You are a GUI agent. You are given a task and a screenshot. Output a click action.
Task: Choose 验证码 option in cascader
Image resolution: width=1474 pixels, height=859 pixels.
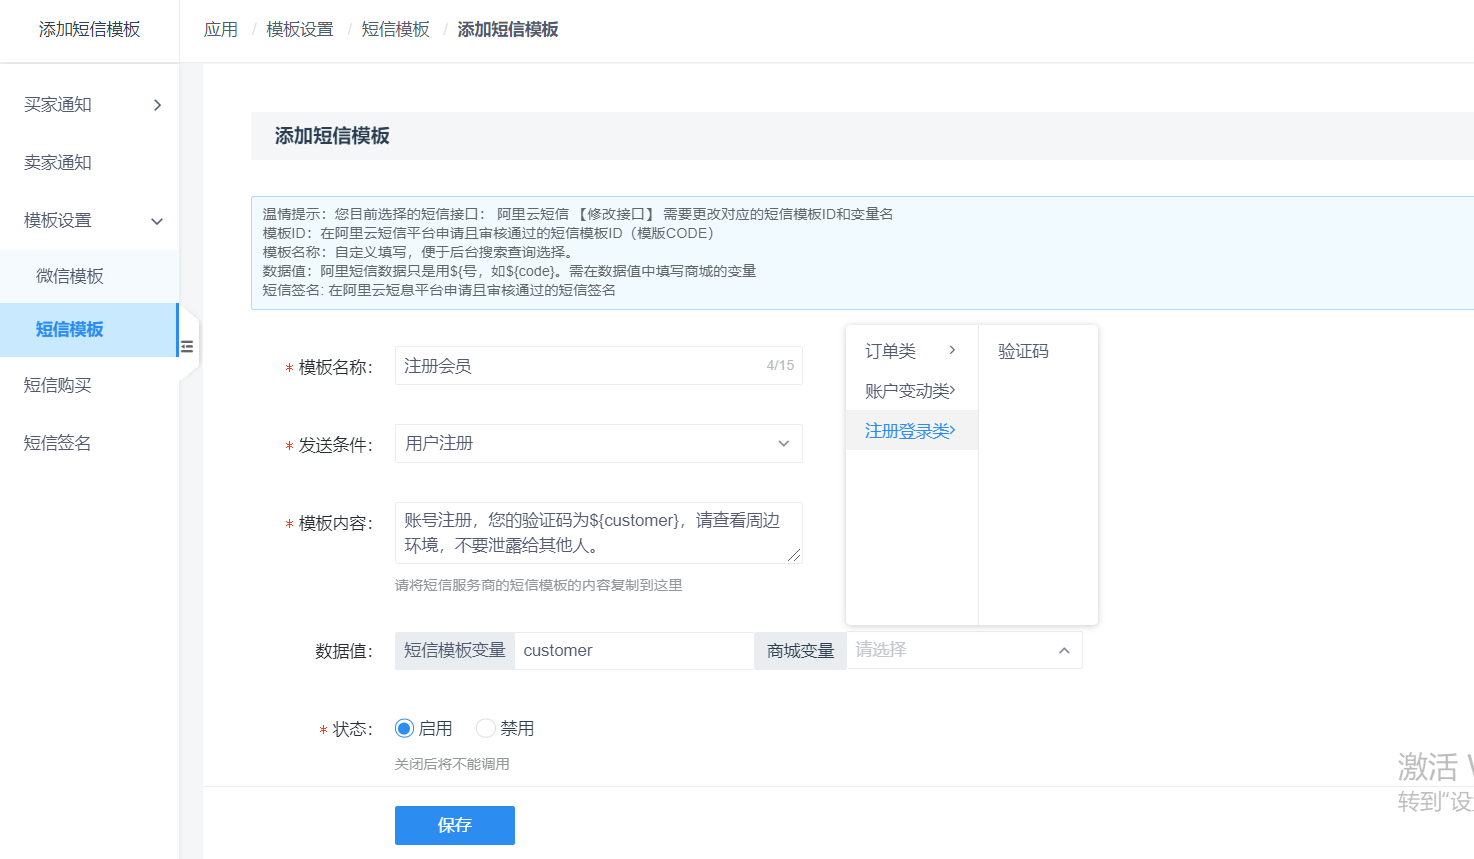click(x=1038, y=351)
